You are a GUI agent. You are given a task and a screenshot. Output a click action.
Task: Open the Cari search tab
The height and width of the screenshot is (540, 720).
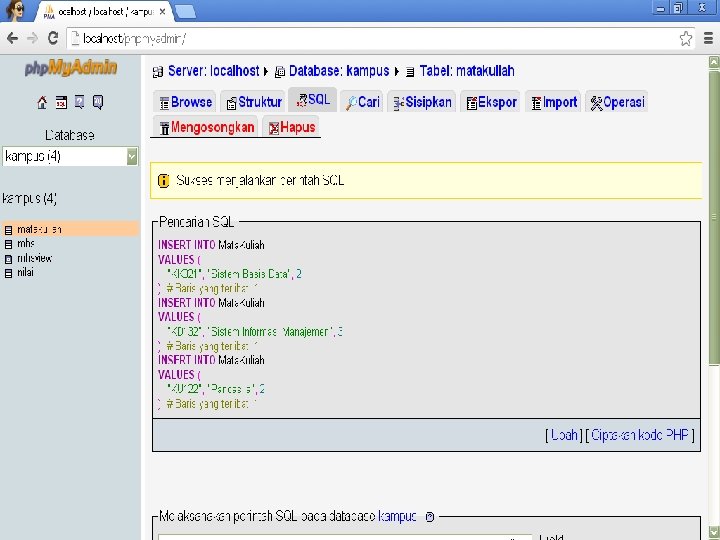363,102
